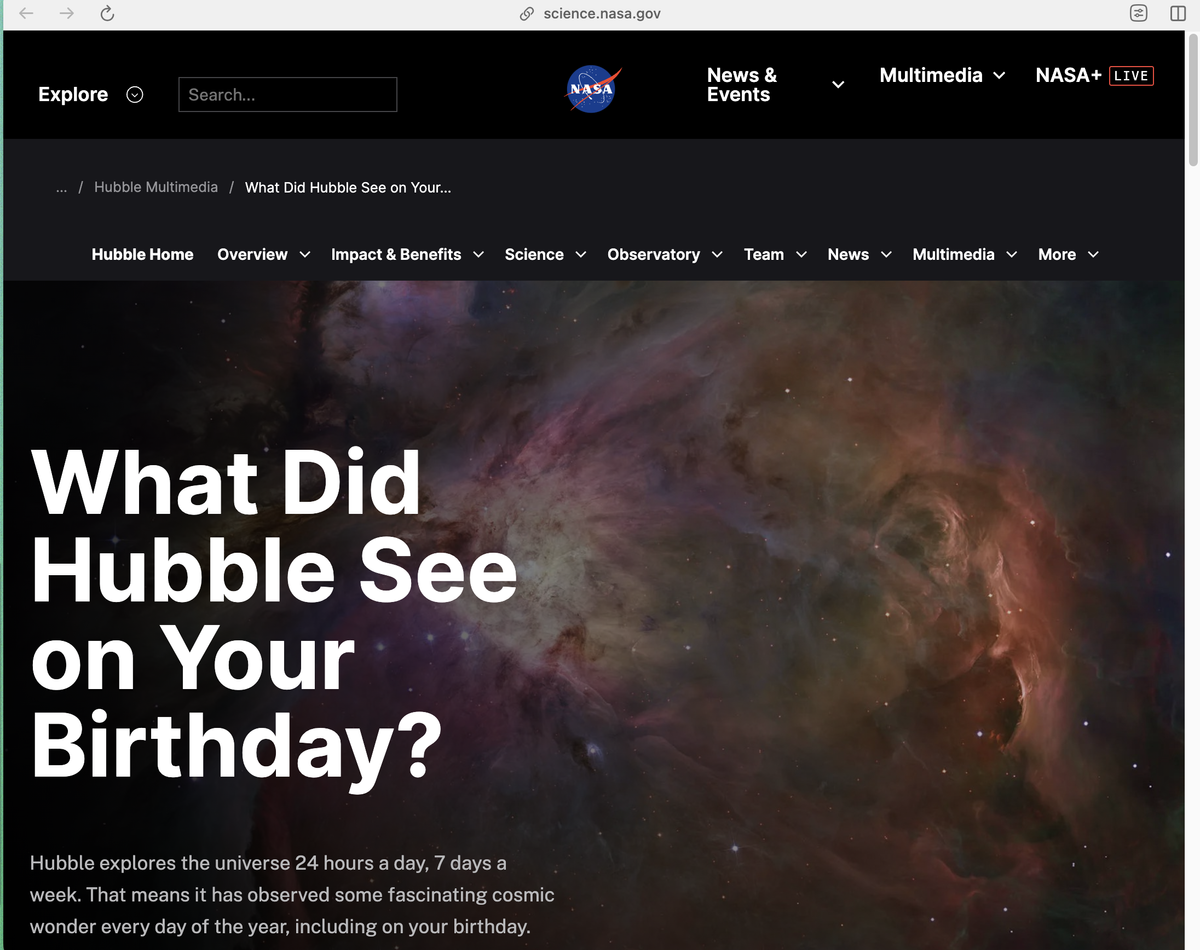This screenshot has height=950, width=1200.
Task: Click News in Hubble nav bar
Action: coord(848,254)
